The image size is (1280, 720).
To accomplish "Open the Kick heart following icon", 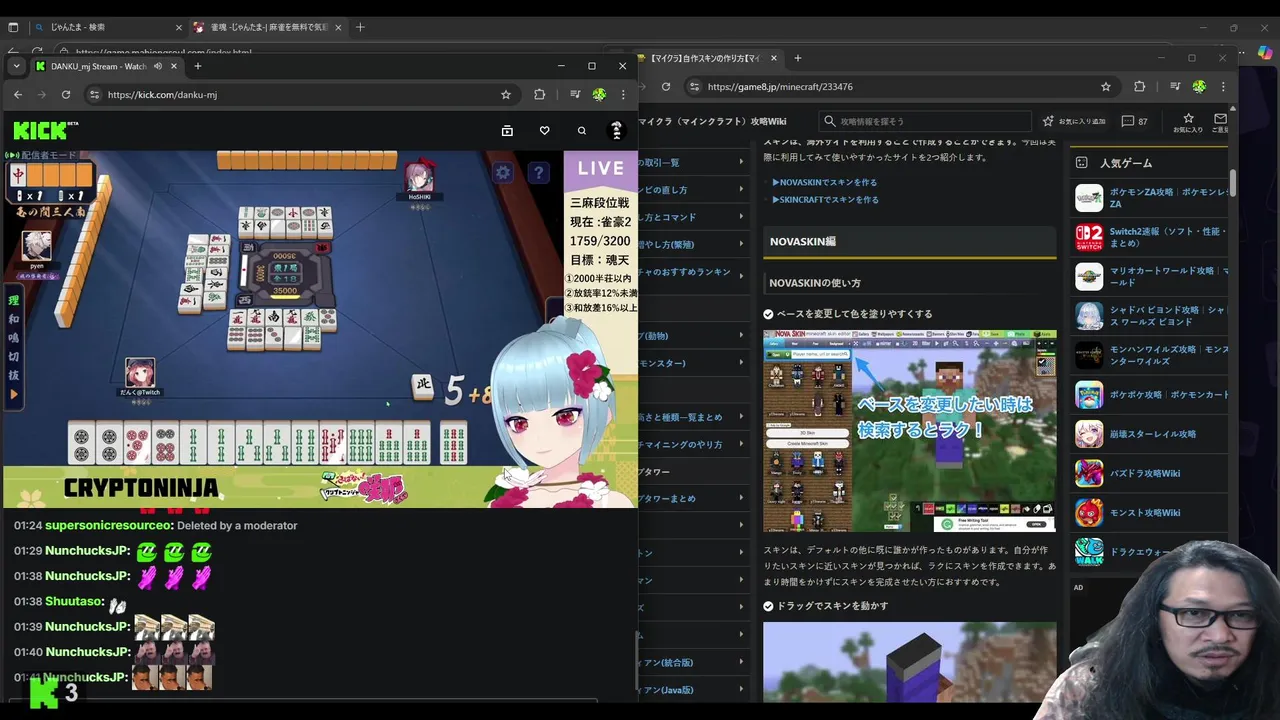I will [544, 130].
